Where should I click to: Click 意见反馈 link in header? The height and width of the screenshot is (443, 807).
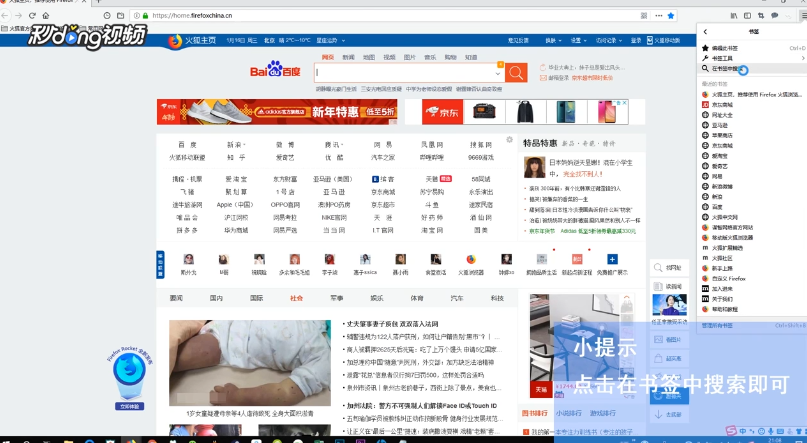pyautogui.click(x=518, y=40)
